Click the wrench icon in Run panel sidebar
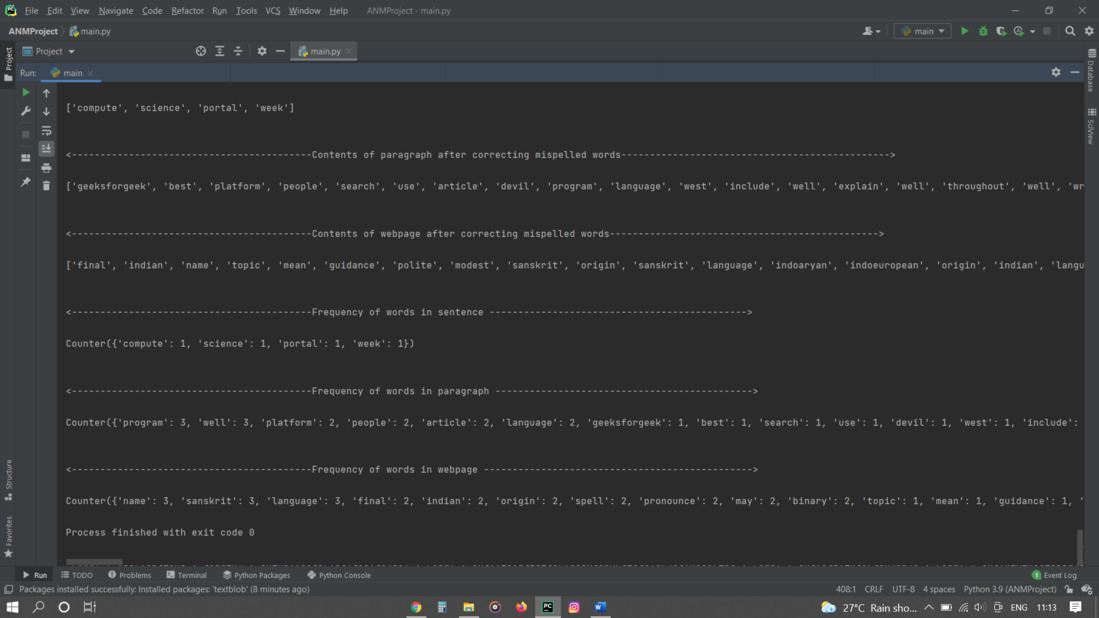1099x618 pixels. click(x=26, y=111)
